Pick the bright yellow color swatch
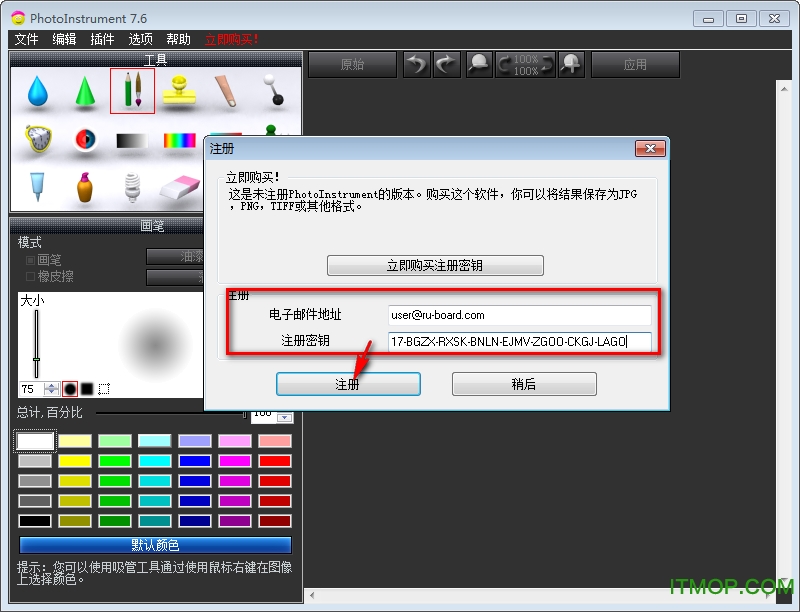Viewport: 800px width, 612px height. click(75, 461)
